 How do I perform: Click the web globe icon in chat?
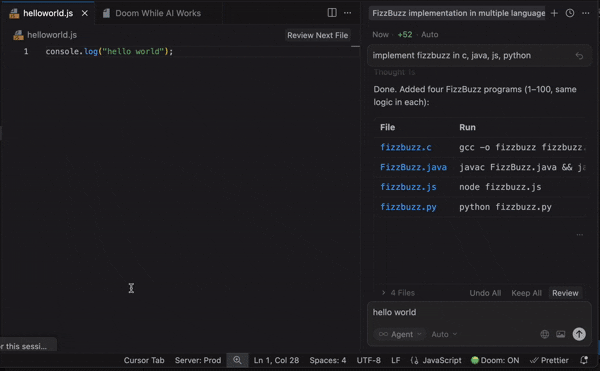click(545, 334)
